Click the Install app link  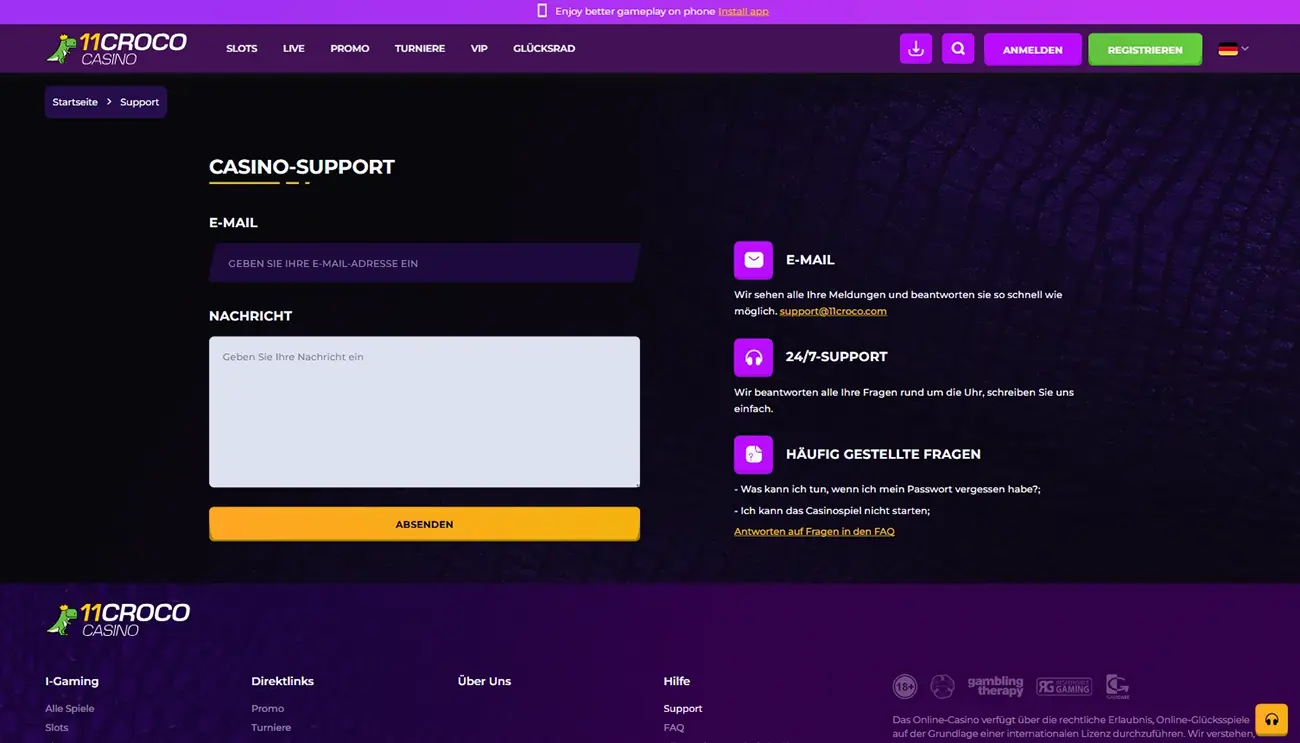(x=743, y=11)
